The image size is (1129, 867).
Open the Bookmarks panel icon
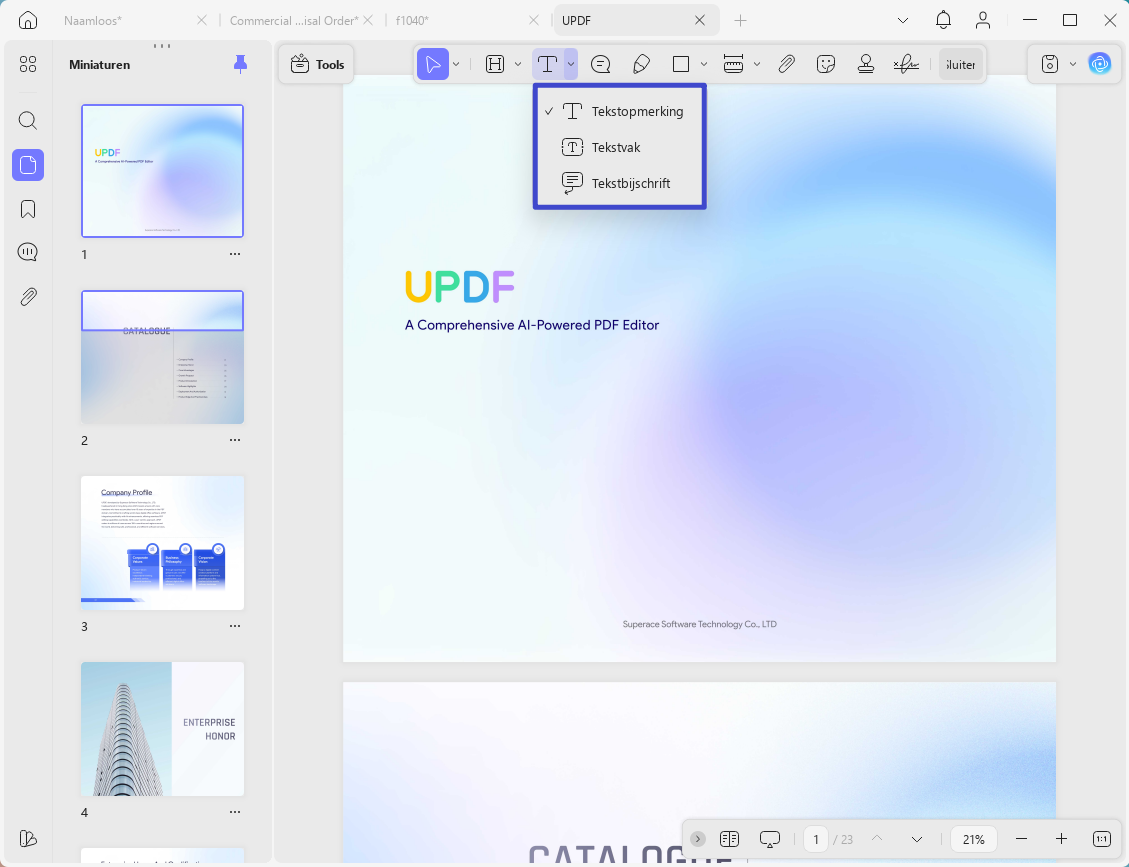[x=27, y=209]
